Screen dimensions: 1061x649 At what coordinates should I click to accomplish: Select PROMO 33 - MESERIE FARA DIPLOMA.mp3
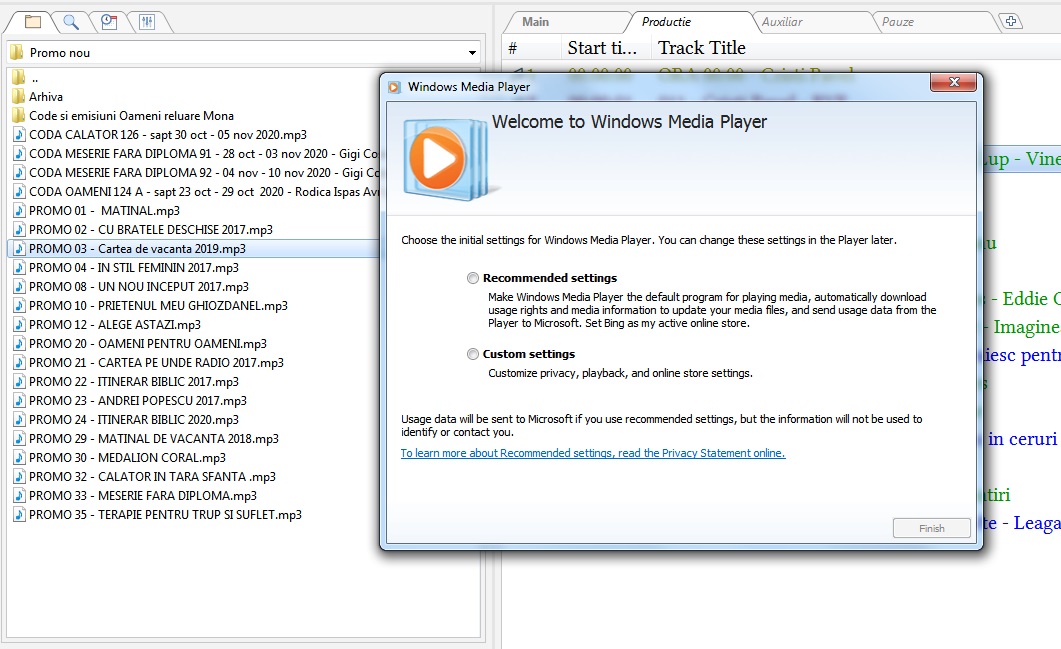coord(143,495)
